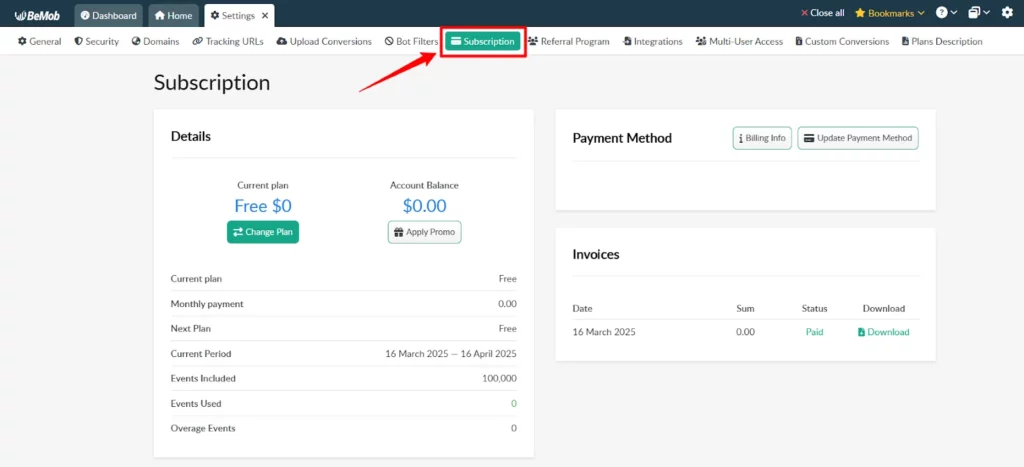The image size is (1024, 467).
Task: Click Update Payment Method button
Action: [x=858, y=138]
